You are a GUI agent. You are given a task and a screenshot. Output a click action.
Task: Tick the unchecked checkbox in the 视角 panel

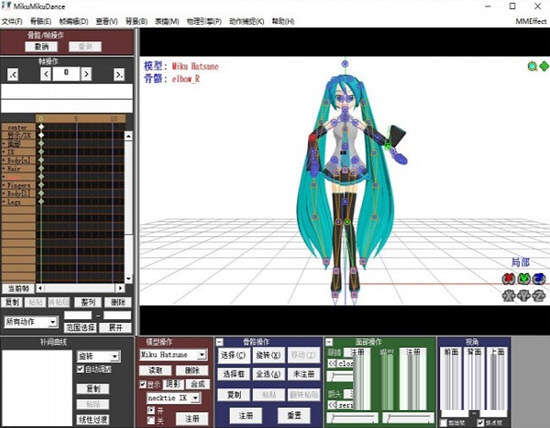[x=444, y=422]
